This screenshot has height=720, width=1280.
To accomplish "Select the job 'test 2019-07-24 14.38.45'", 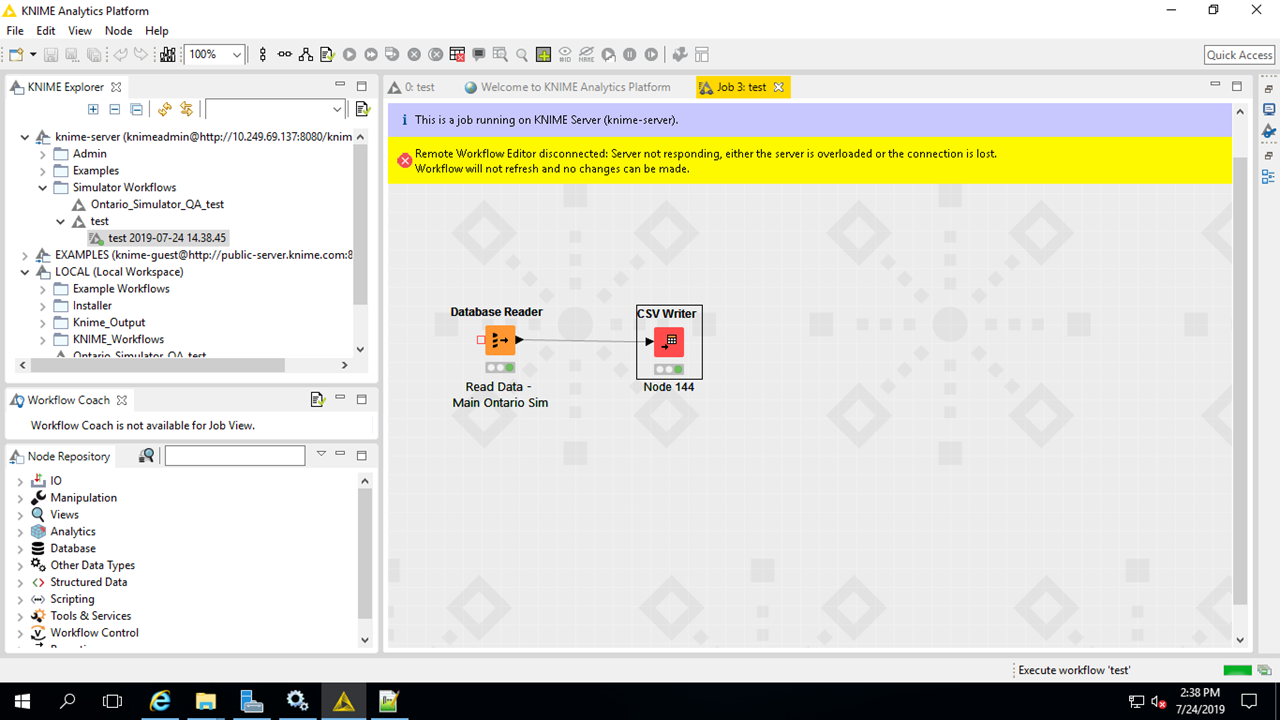I will [158, 238].
